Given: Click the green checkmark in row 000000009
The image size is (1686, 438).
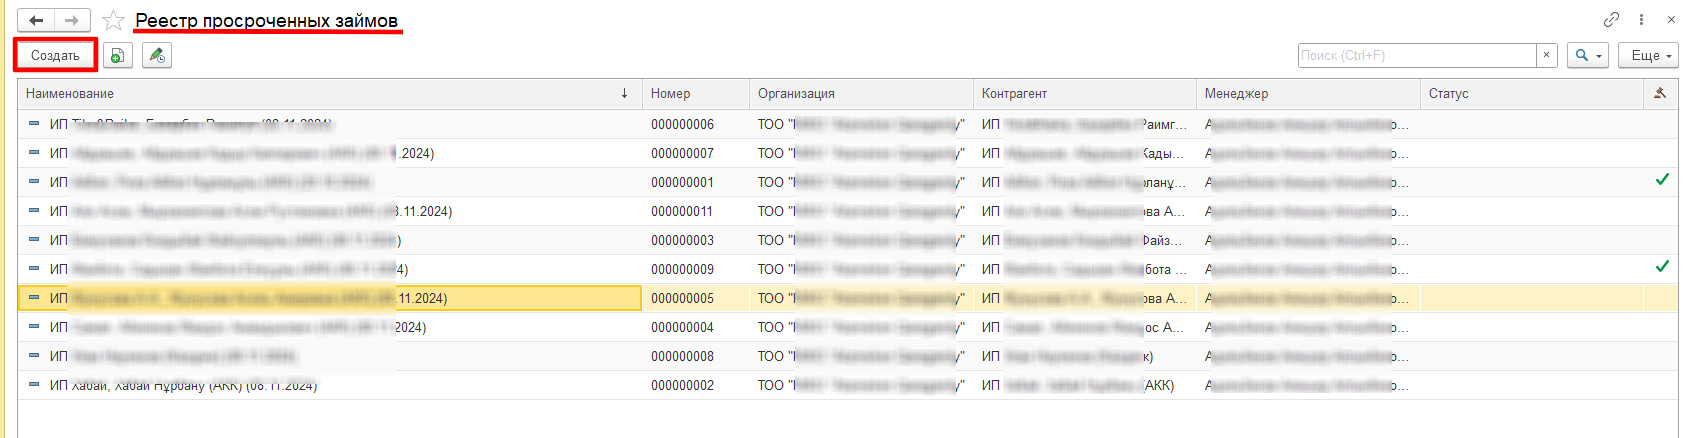Looking at the screenshot, I should click(1662, 266).
